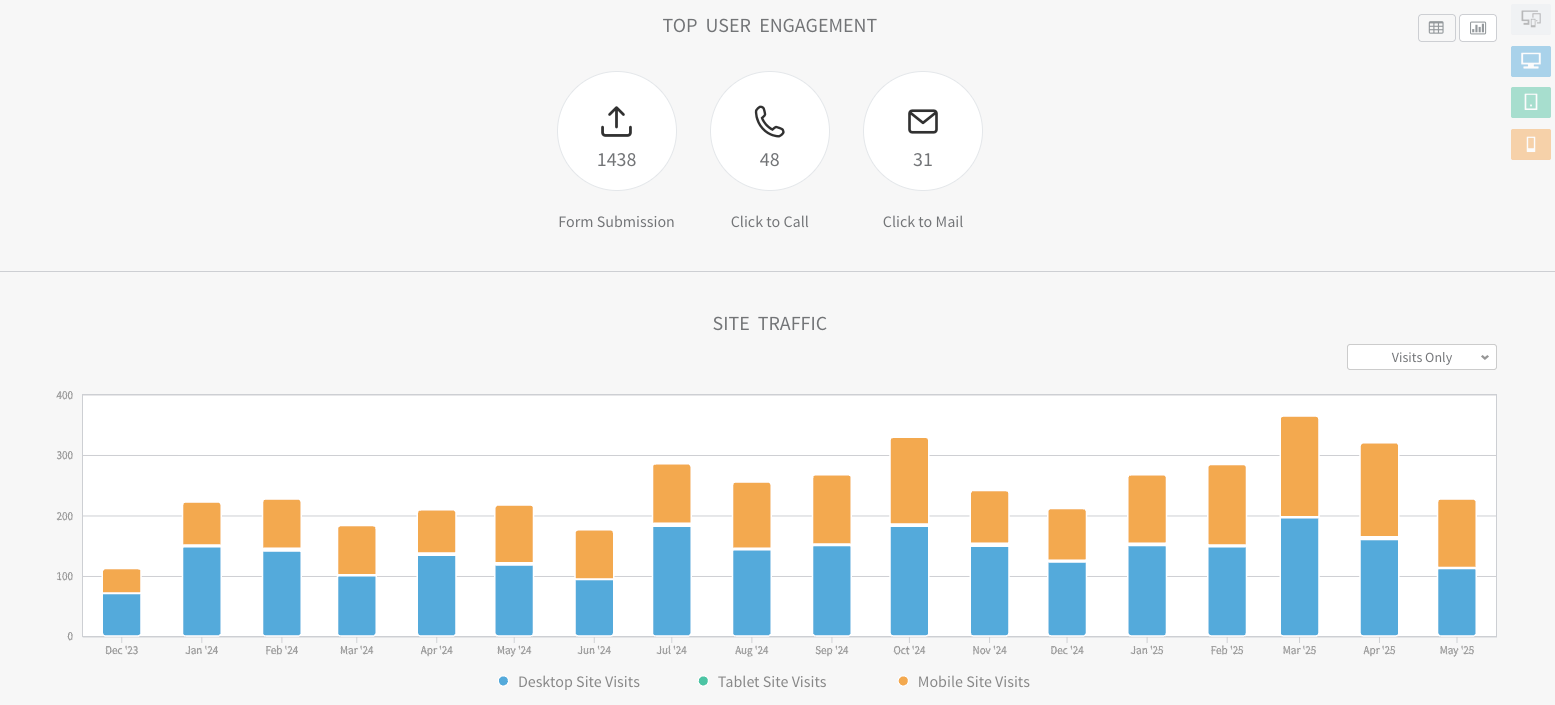Click the Form Submission label
The height and width of the screenshot is (705, 1555).
click(616, 222)
